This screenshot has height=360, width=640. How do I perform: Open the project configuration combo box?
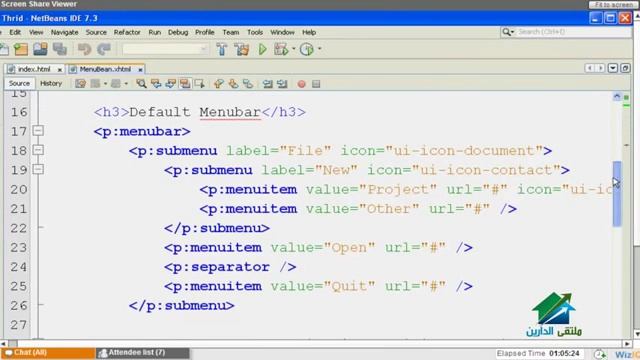[x=164, y=49]
